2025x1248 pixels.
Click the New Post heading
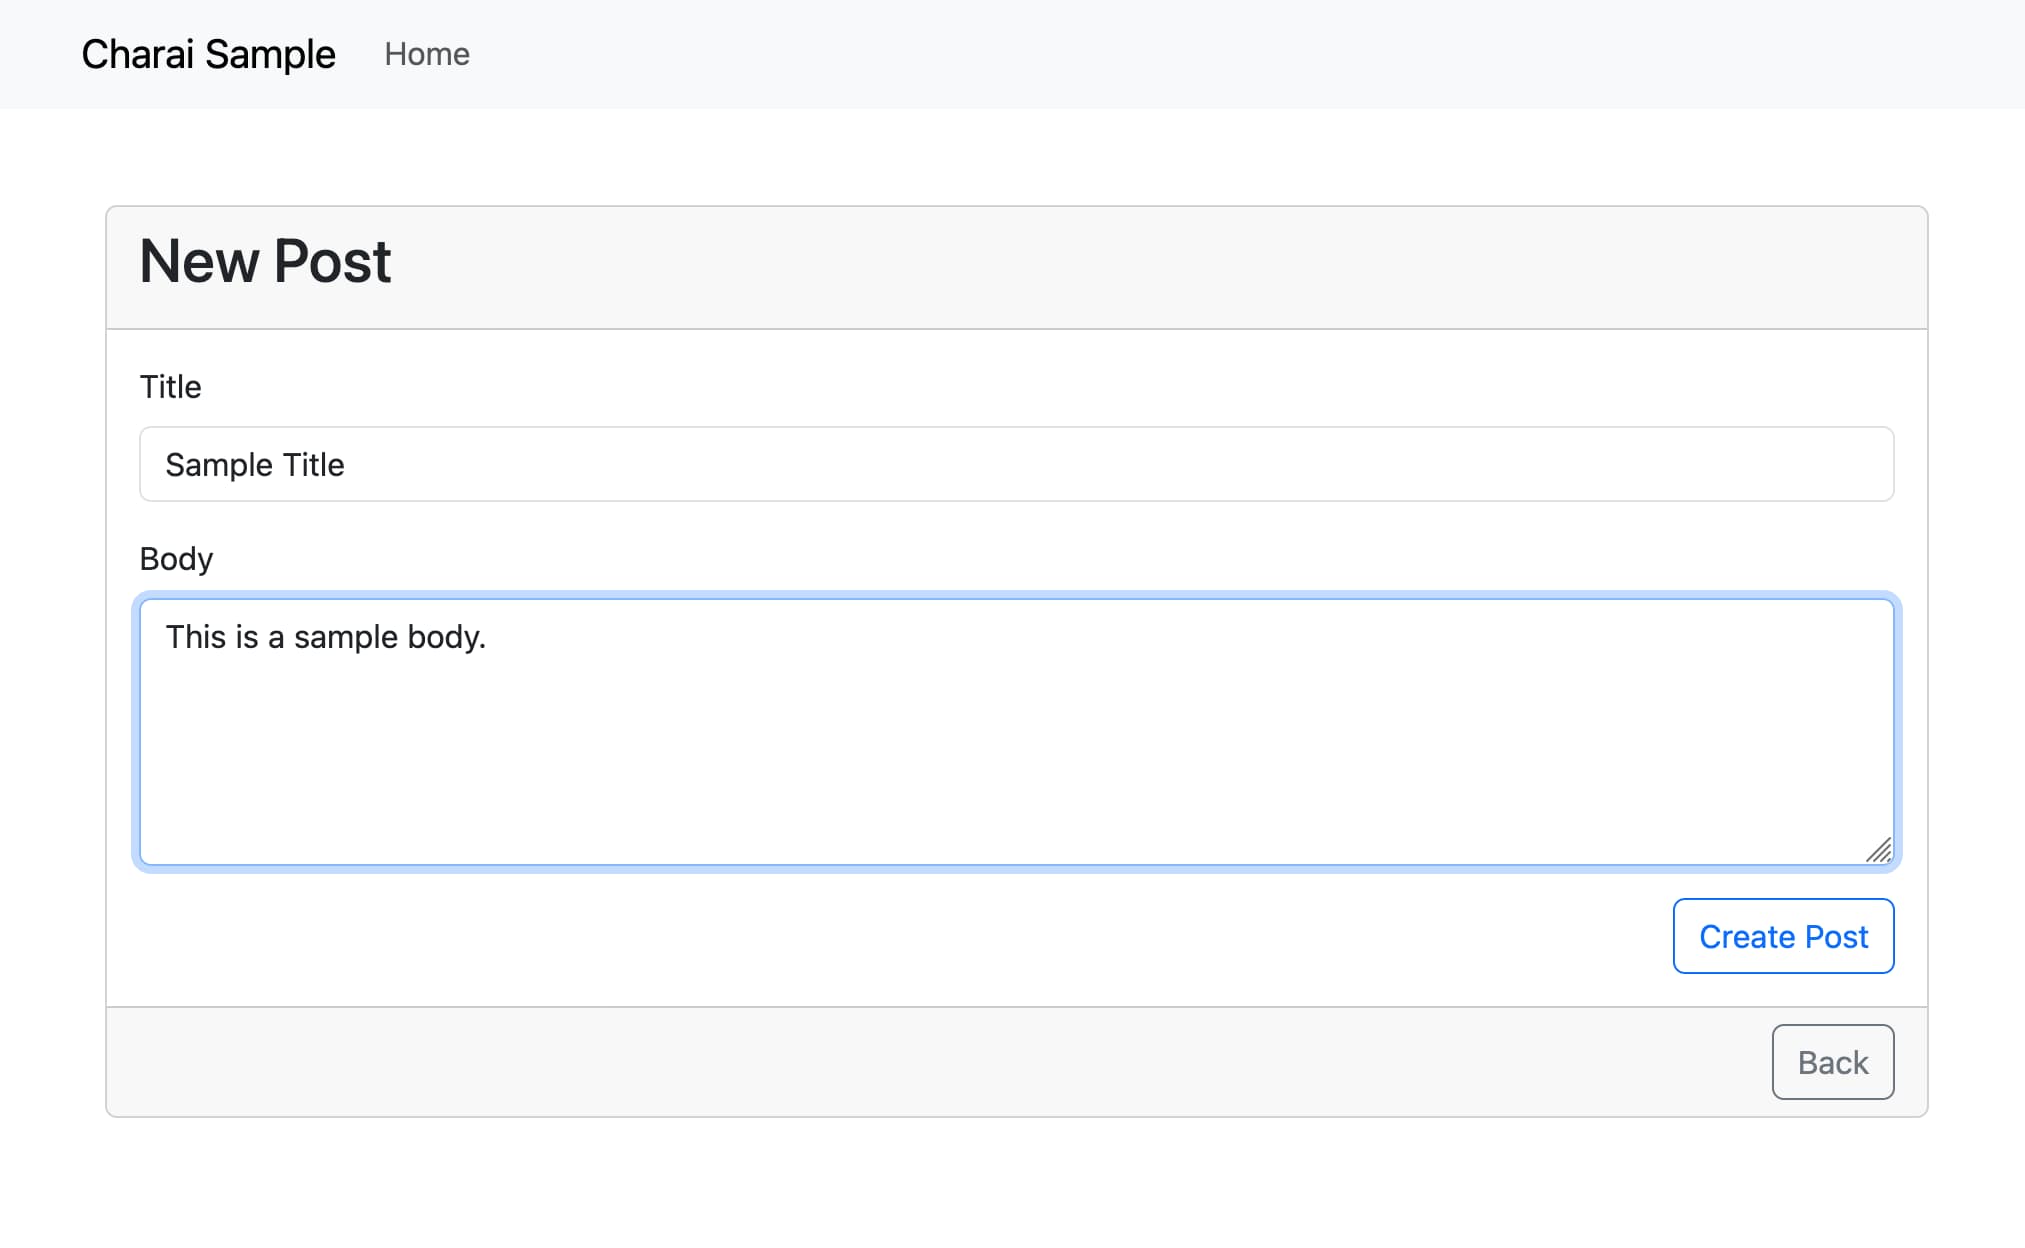(265, 262)
